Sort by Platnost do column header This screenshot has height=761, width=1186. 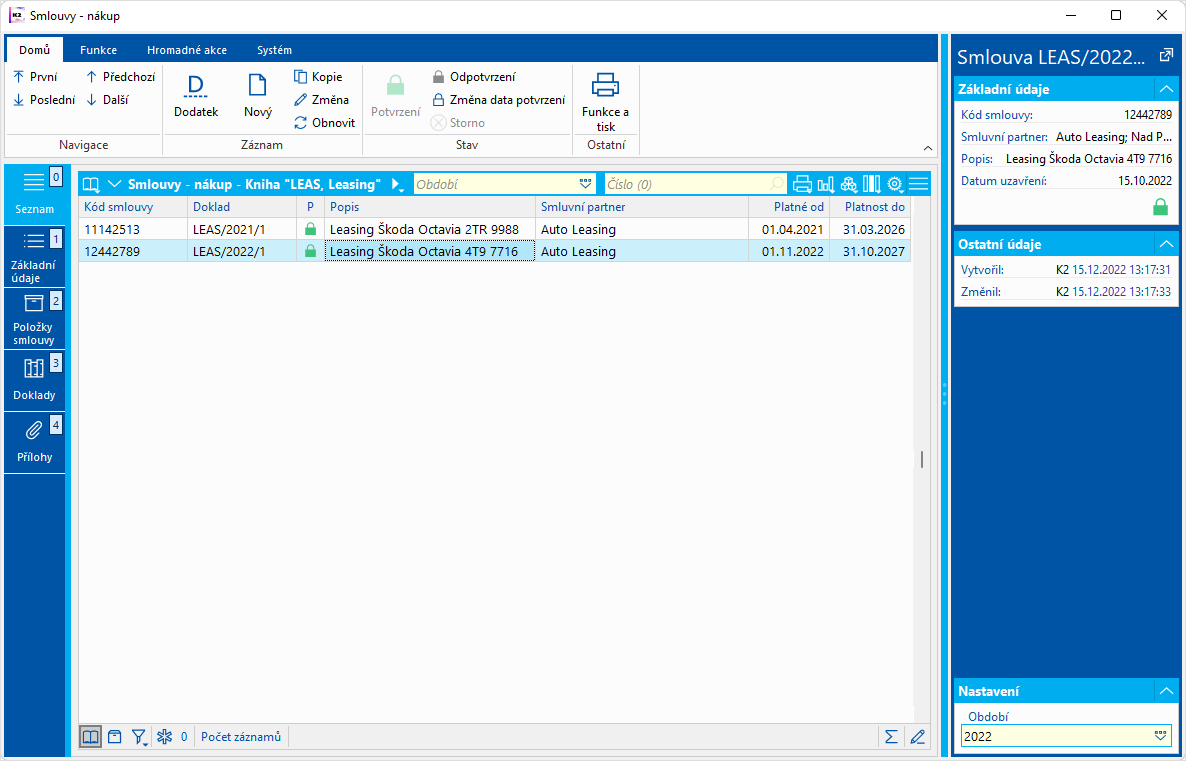pyautogui.click(x=870, y=207)
